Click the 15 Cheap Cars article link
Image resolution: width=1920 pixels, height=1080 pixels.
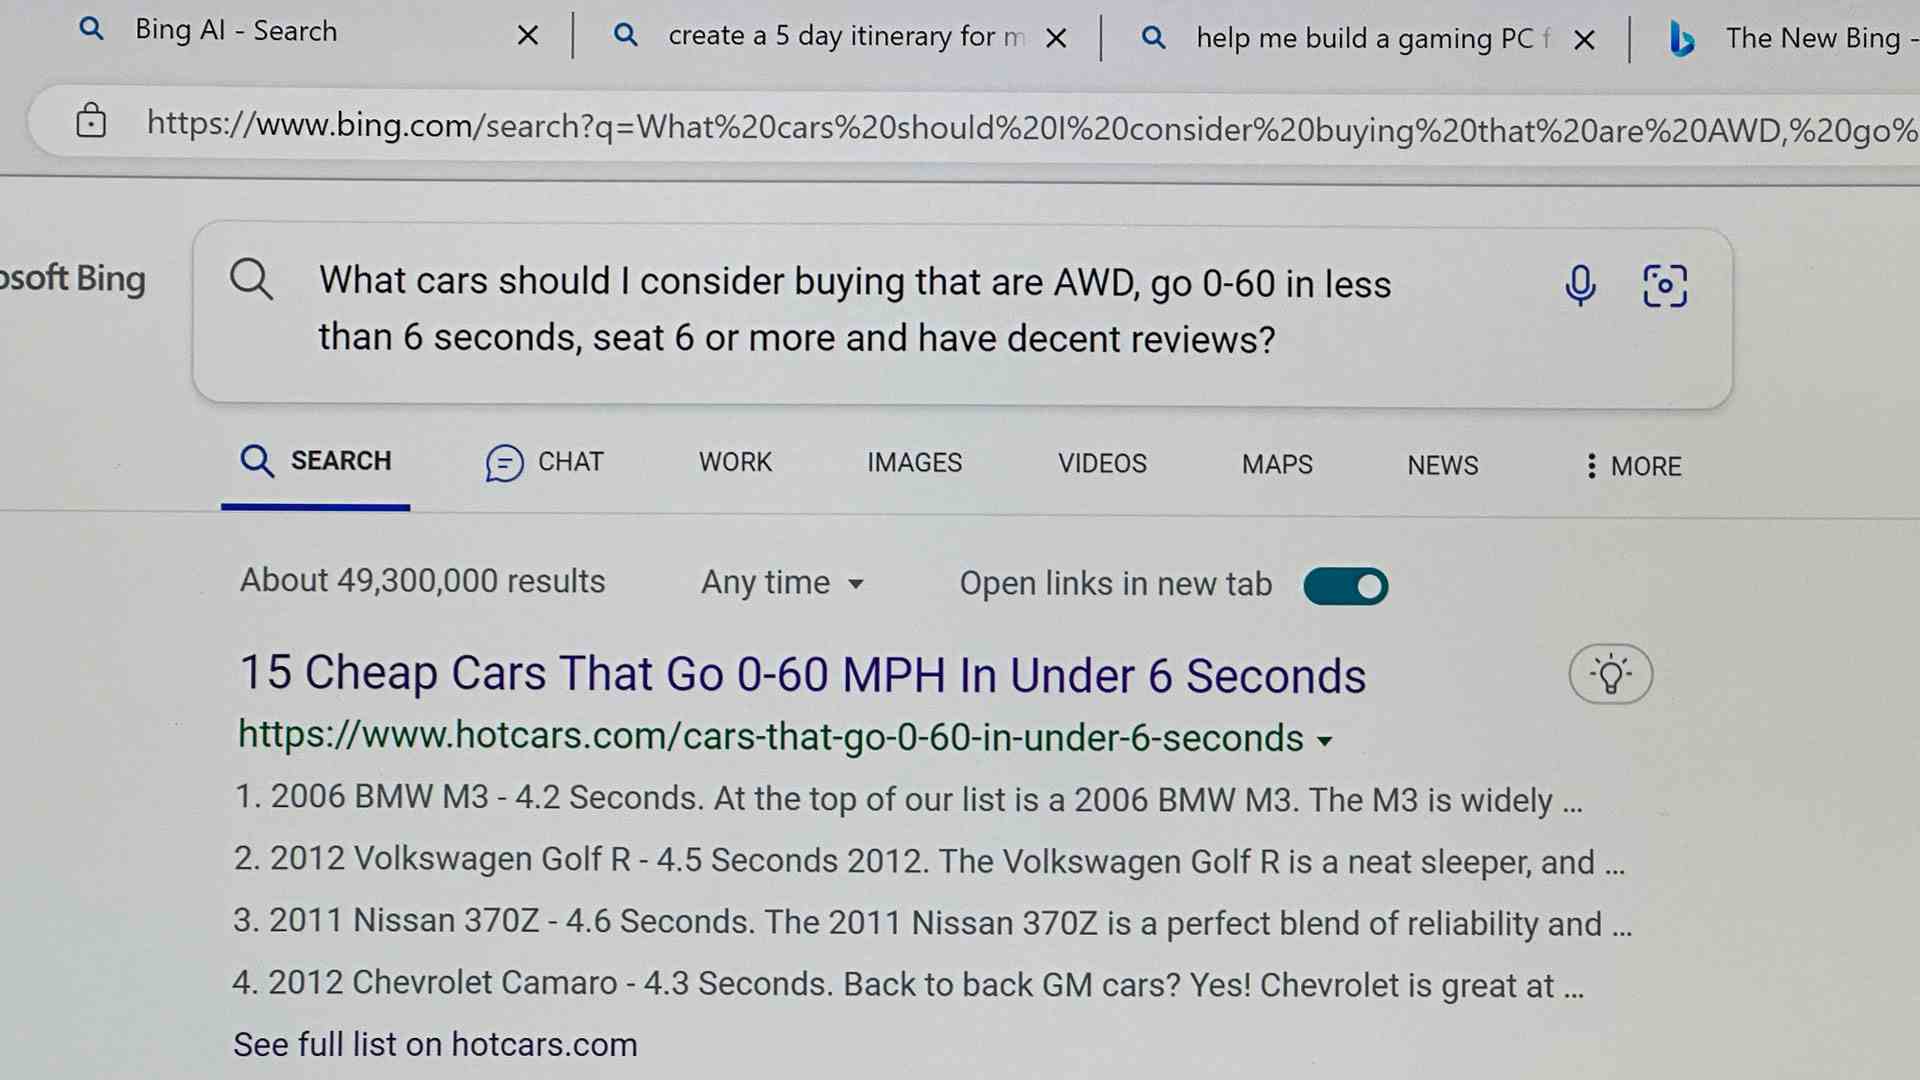[802, 674]
